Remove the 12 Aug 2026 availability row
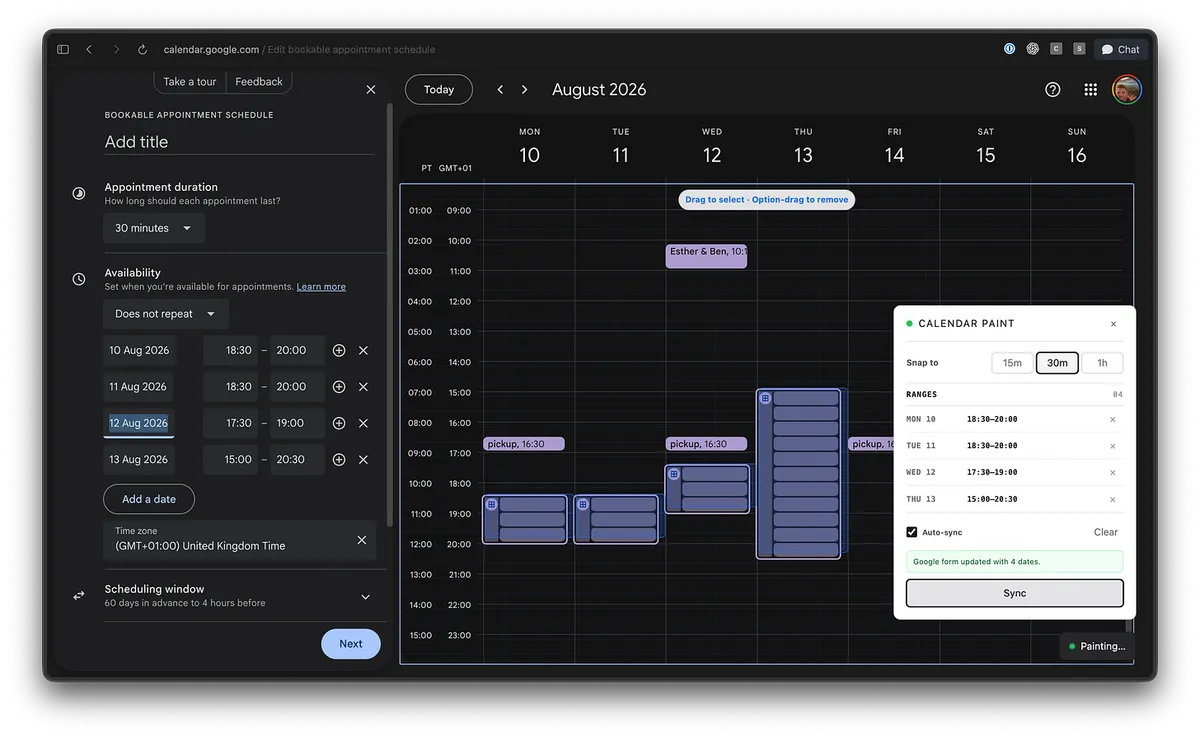Viewport: 1200px width, 738px height. 363,423
